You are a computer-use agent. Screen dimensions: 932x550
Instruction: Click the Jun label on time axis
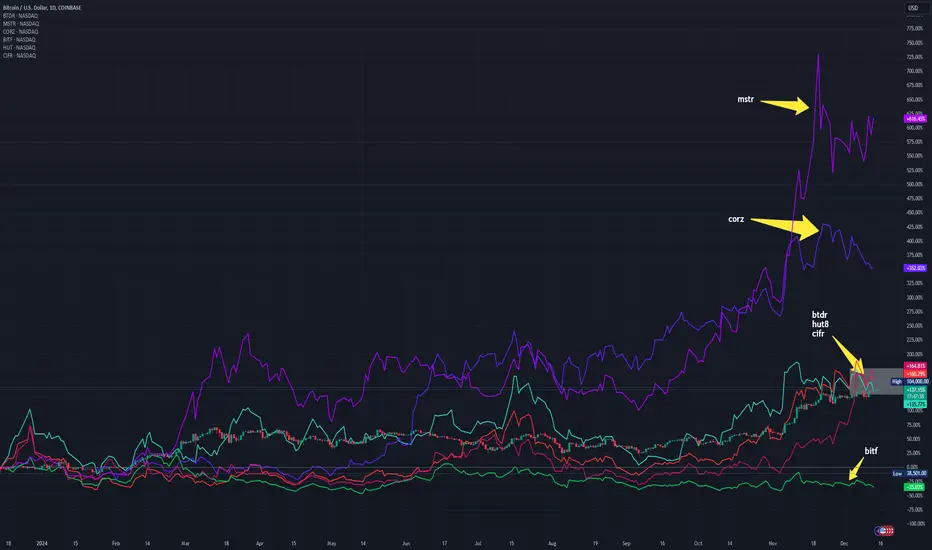406,543
